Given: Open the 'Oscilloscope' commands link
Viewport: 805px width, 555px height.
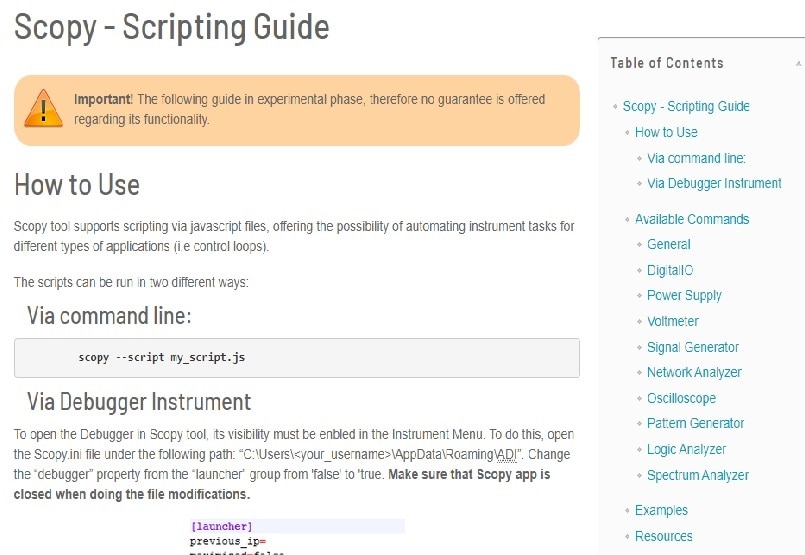Looking at the screenshot, I should click(x=681, y=398).
